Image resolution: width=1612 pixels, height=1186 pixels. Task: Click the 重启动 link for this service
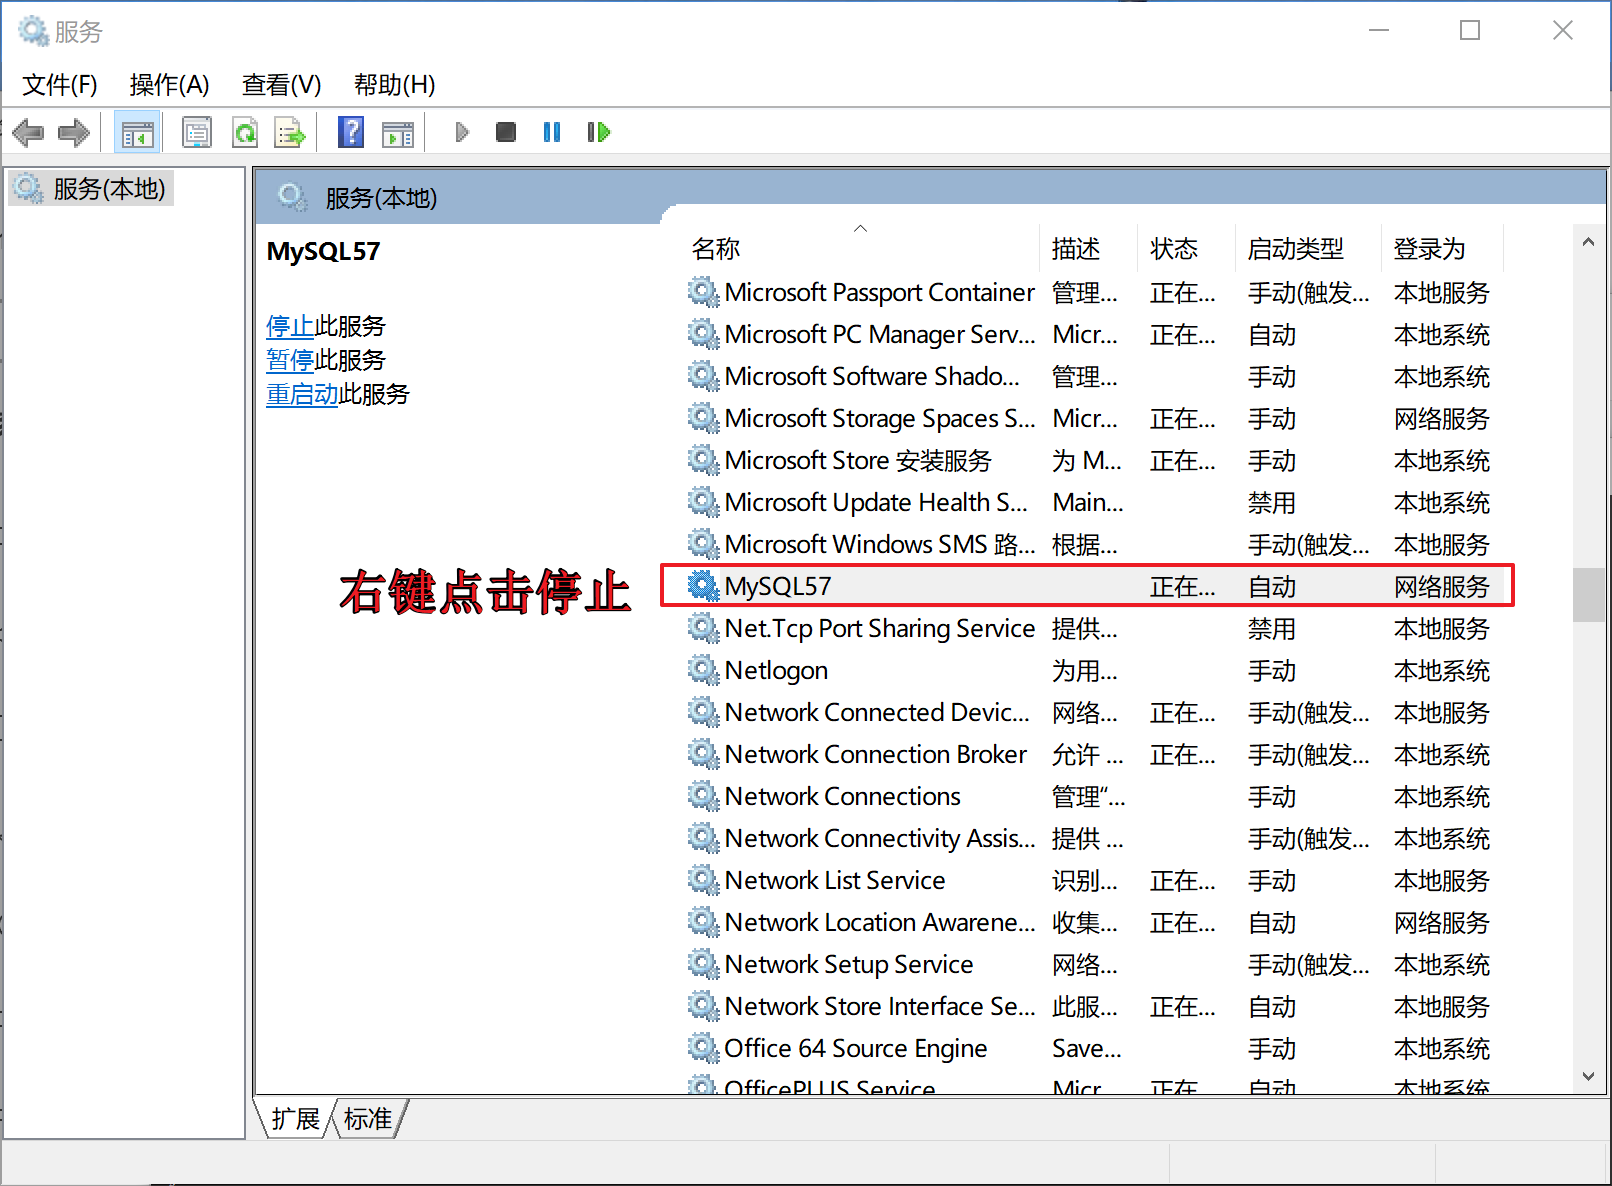pyautogui.click(x=302, y=394)
